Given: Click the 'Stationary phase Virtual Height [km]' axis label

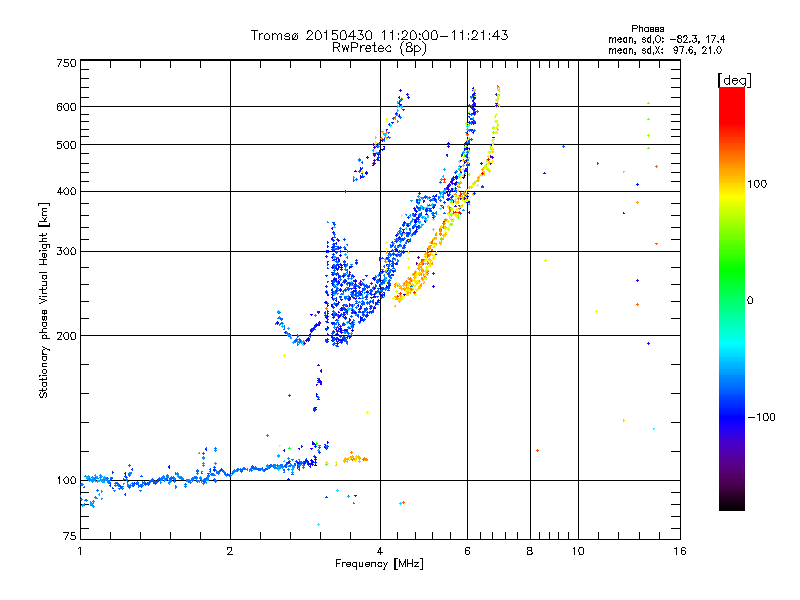Looking at the screenshot, I should [x=43, y=301].
